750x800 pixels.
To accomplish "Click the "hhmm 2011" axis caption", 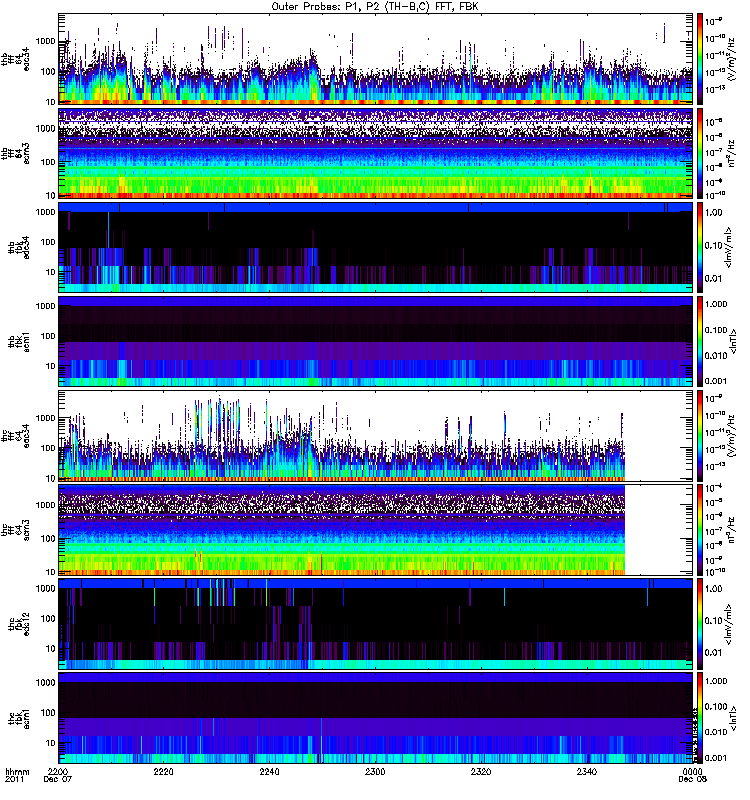I will (17, 776).
